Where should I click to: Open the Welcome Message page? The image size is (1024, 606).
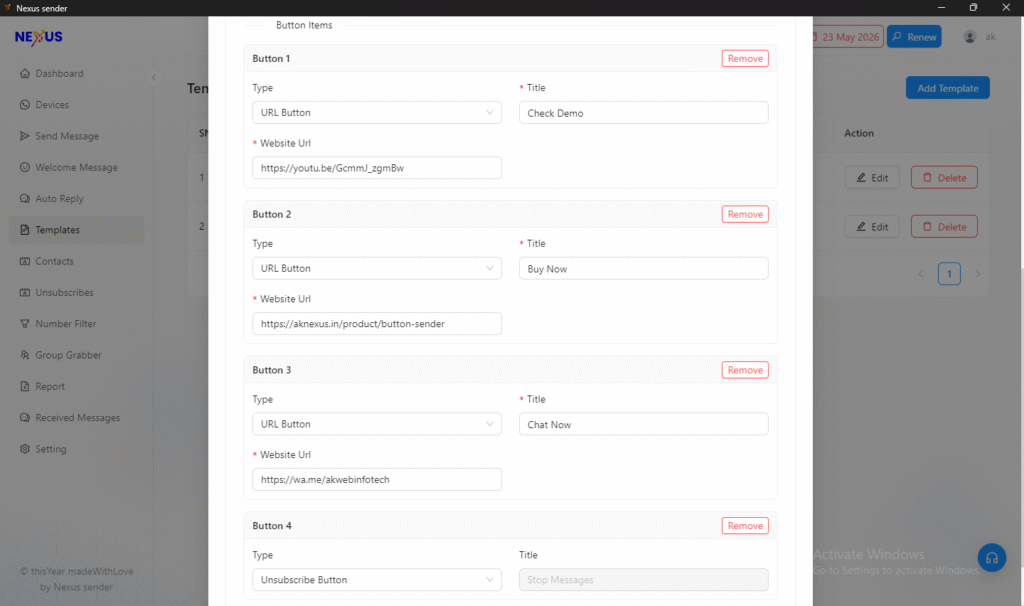[x=76, y=167]
